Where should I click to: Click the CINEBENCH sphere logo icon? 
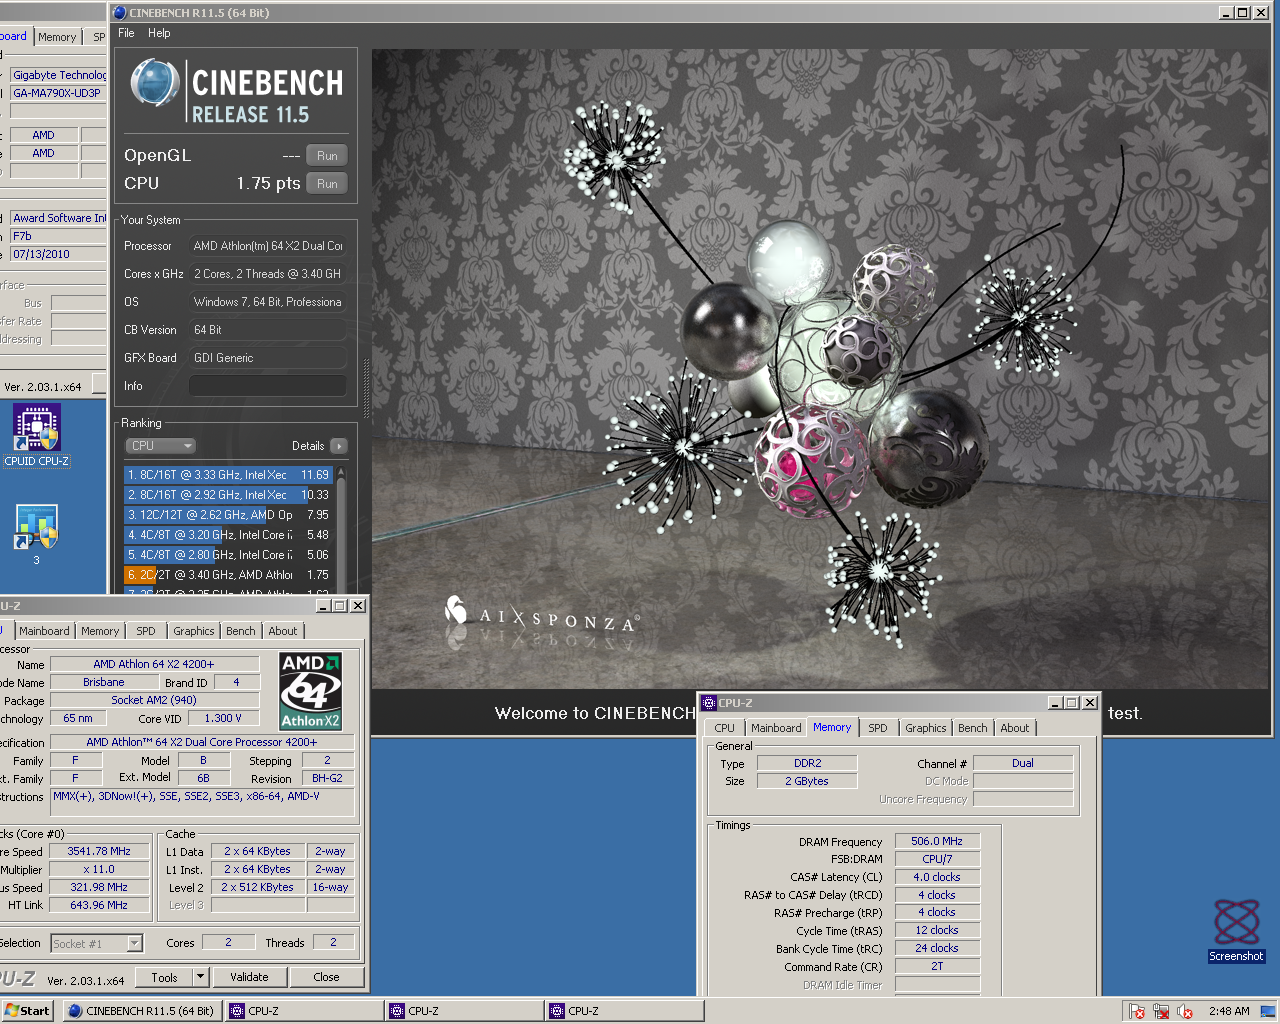click(x=154, y=84)
